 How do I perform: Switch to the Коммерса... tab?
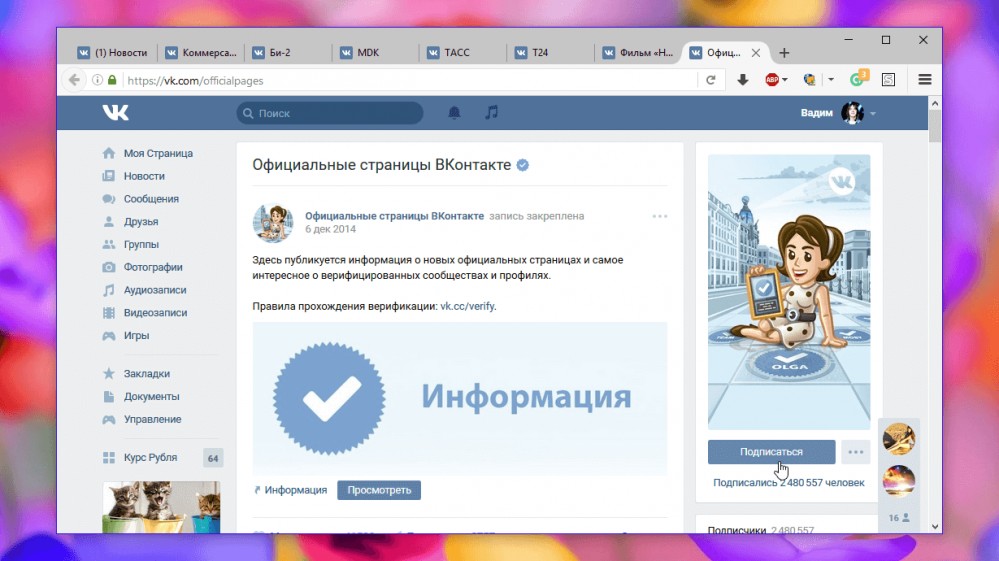point(201,53)
